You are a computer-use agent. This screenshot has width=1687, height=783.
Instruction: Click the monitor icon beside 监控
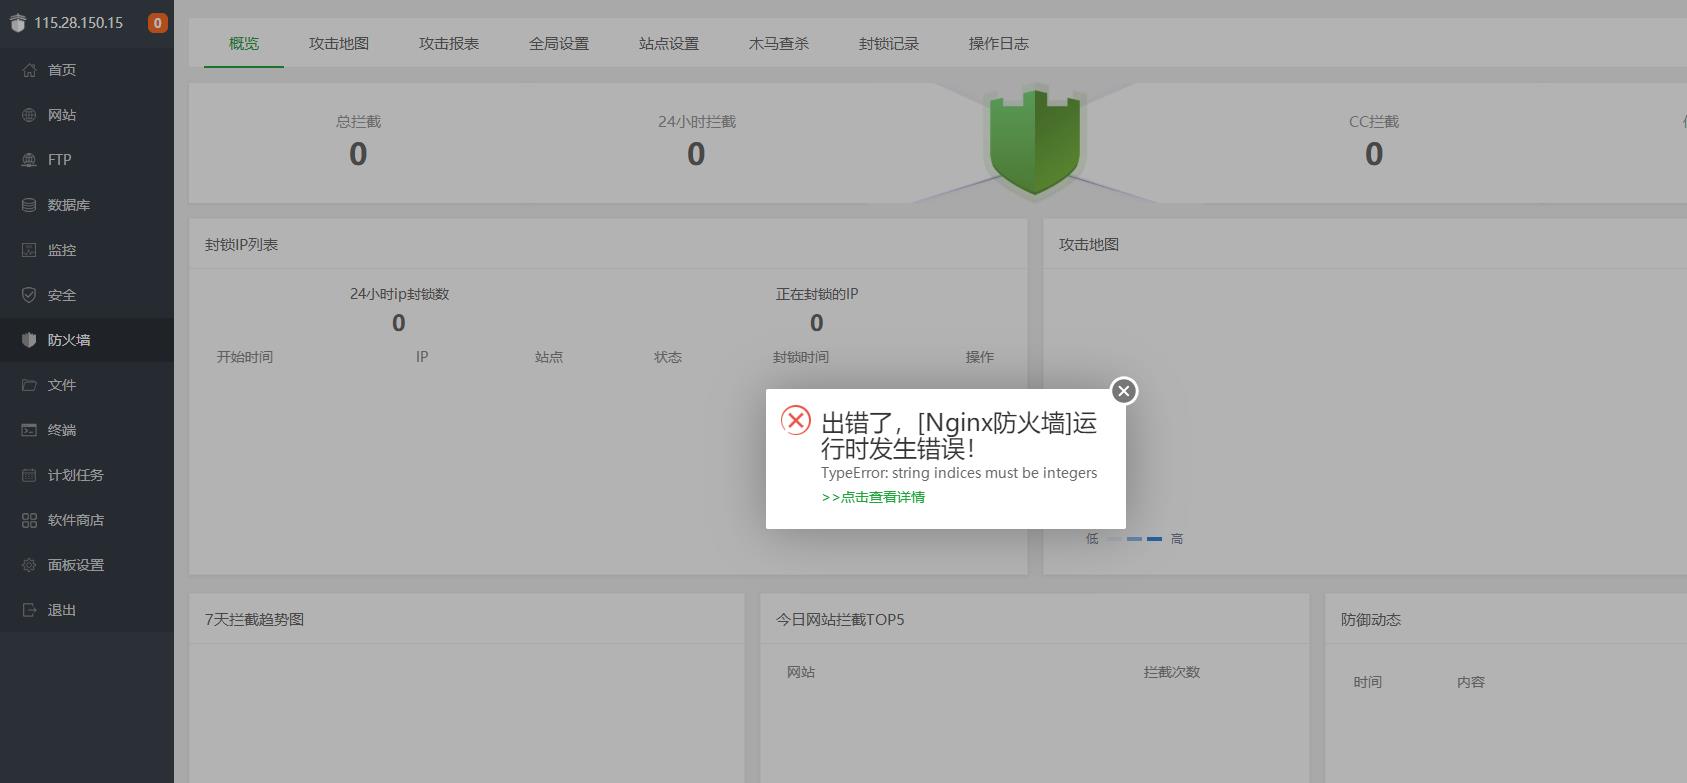(x=29, y=250)
